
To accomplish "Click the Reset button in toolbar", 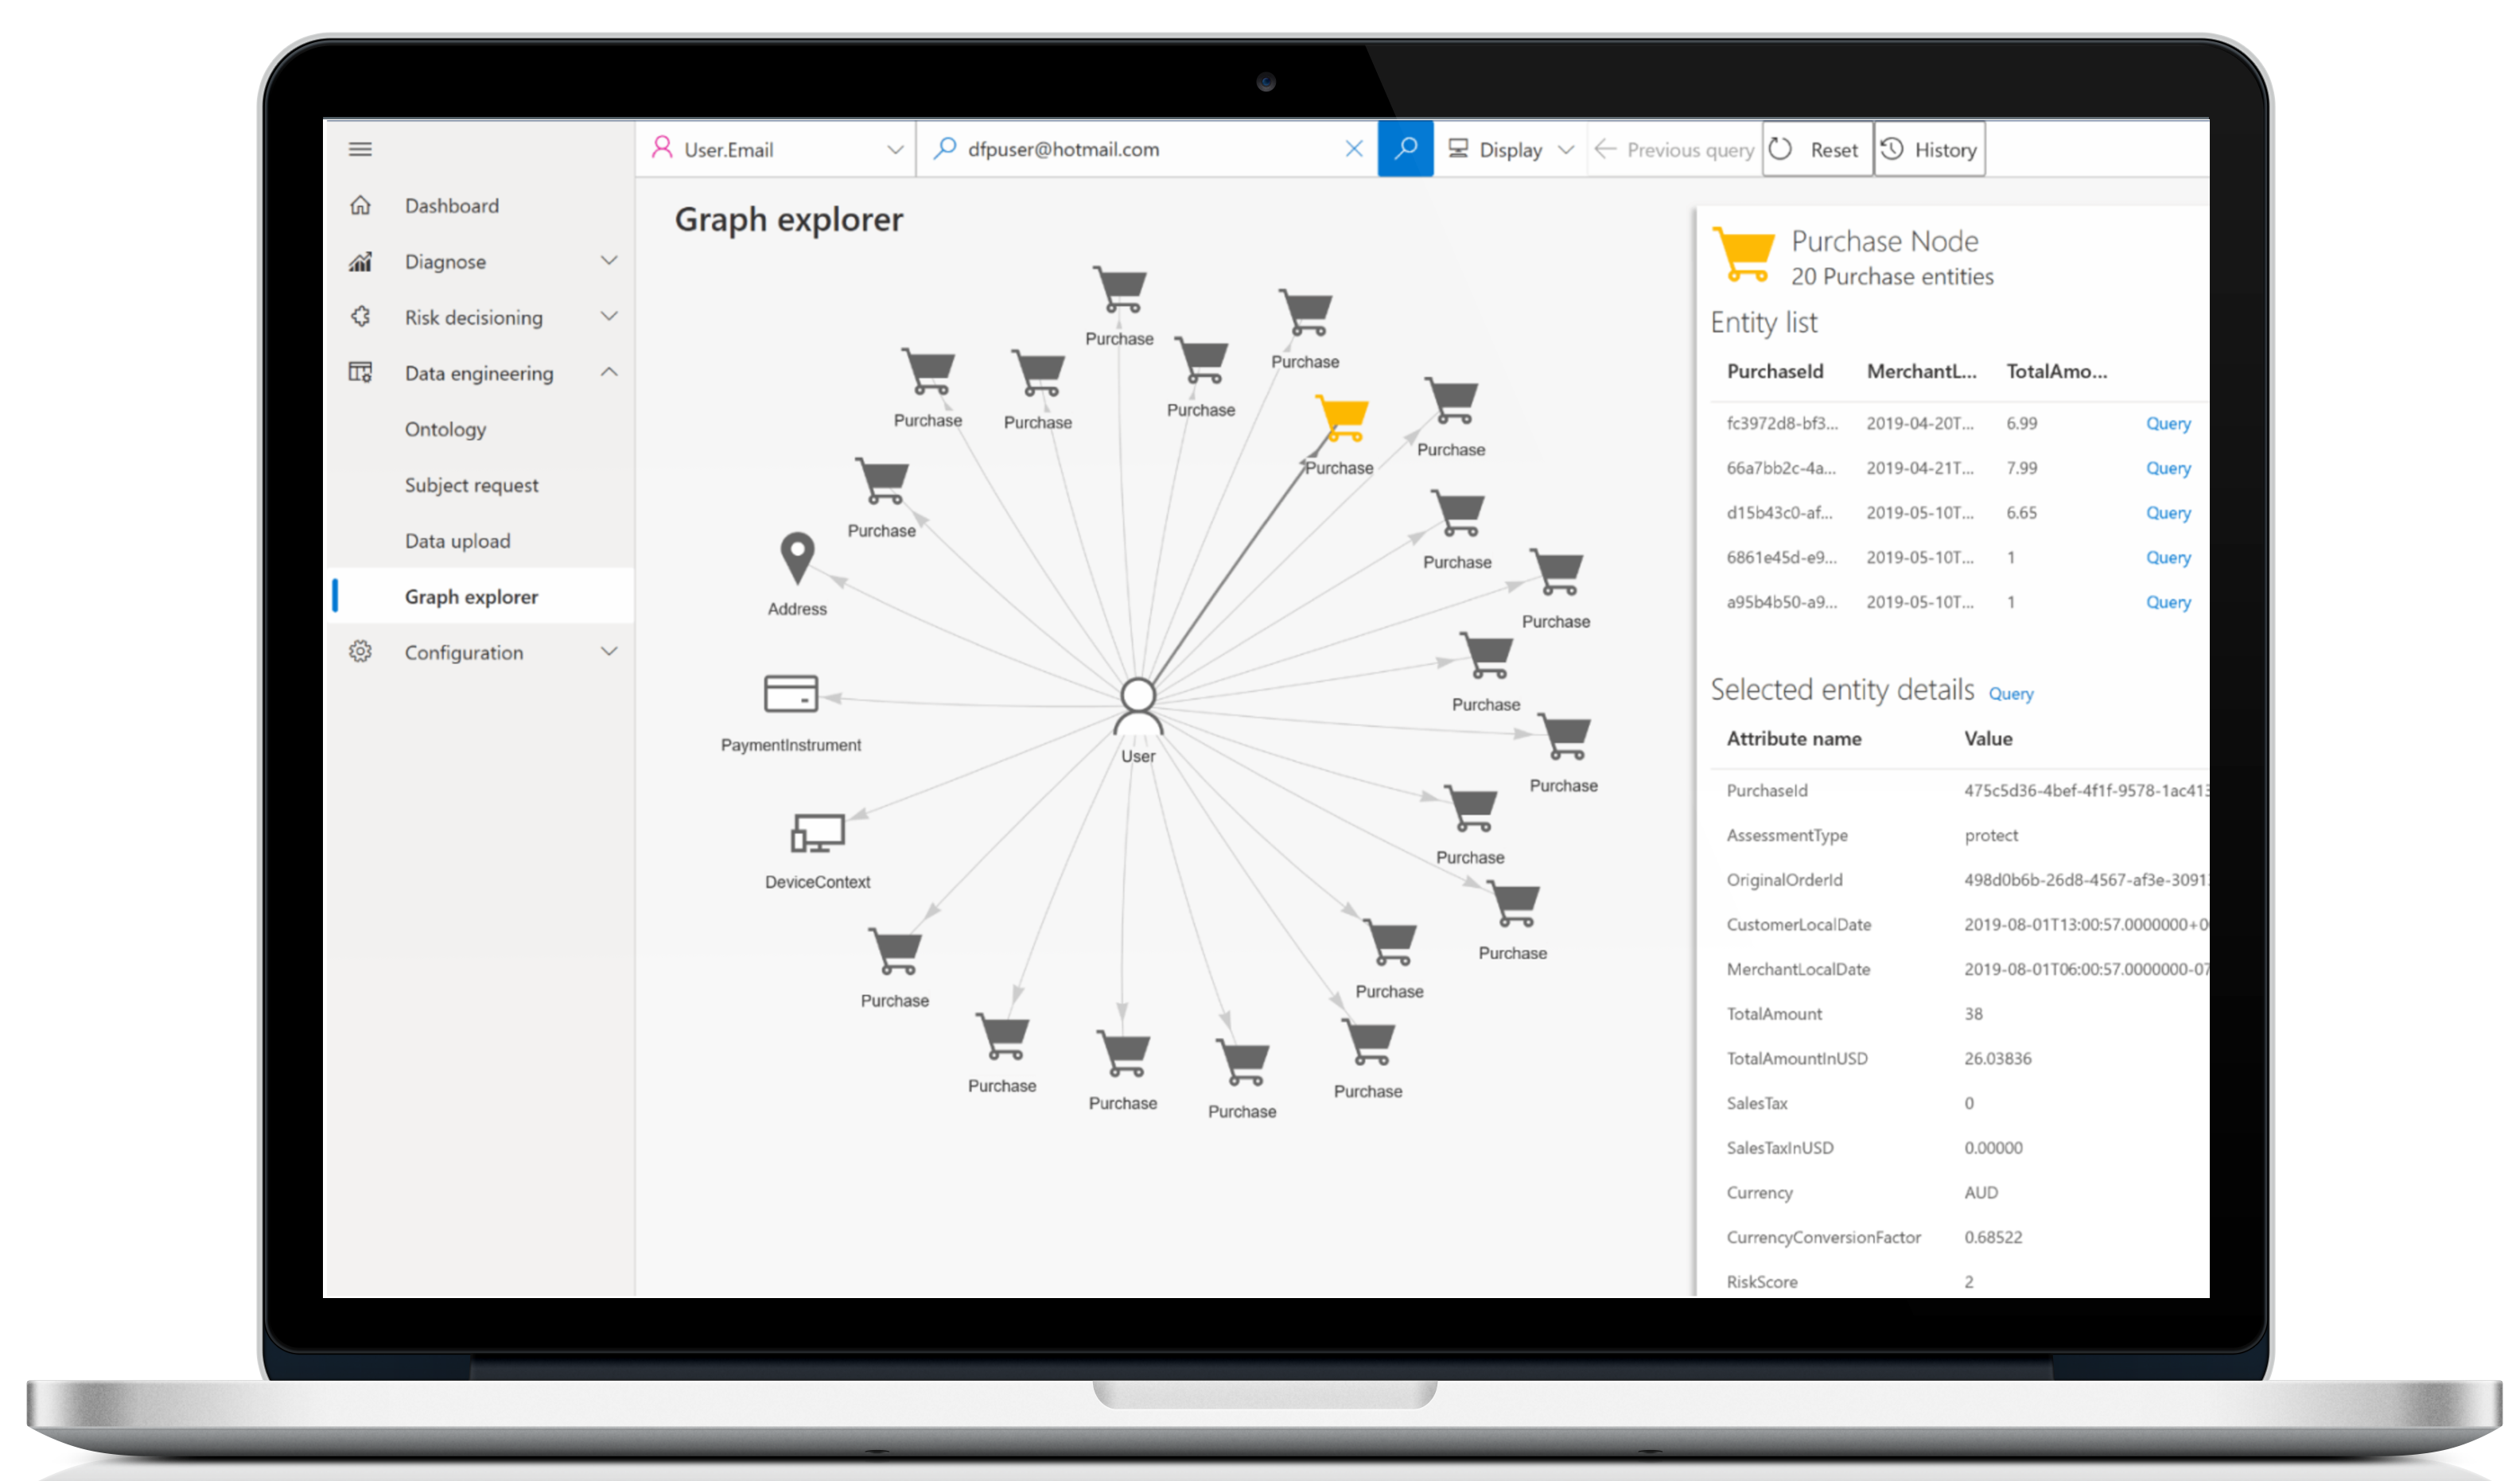I will (1824, 148).
